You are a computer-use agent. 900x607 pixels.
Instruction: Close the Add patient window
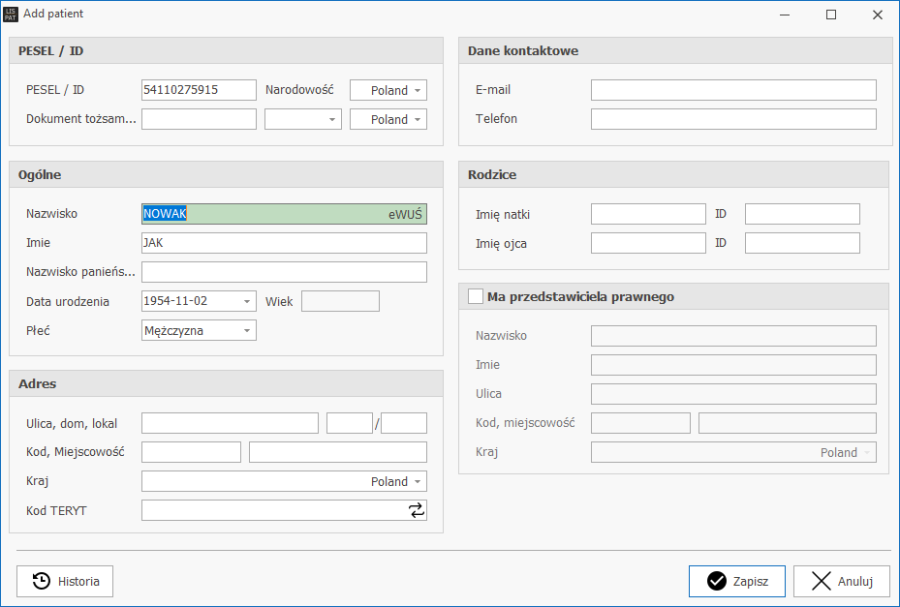click(x=877, y=15)
